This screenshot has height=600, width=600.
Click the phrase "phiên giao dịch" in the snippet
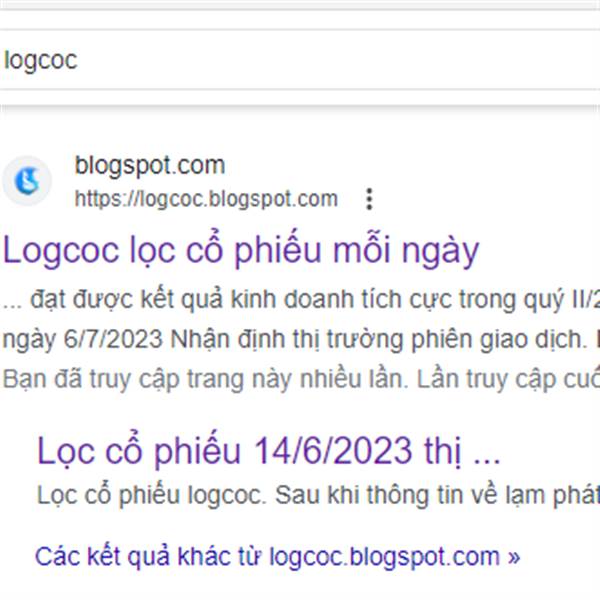coord(499,339)
